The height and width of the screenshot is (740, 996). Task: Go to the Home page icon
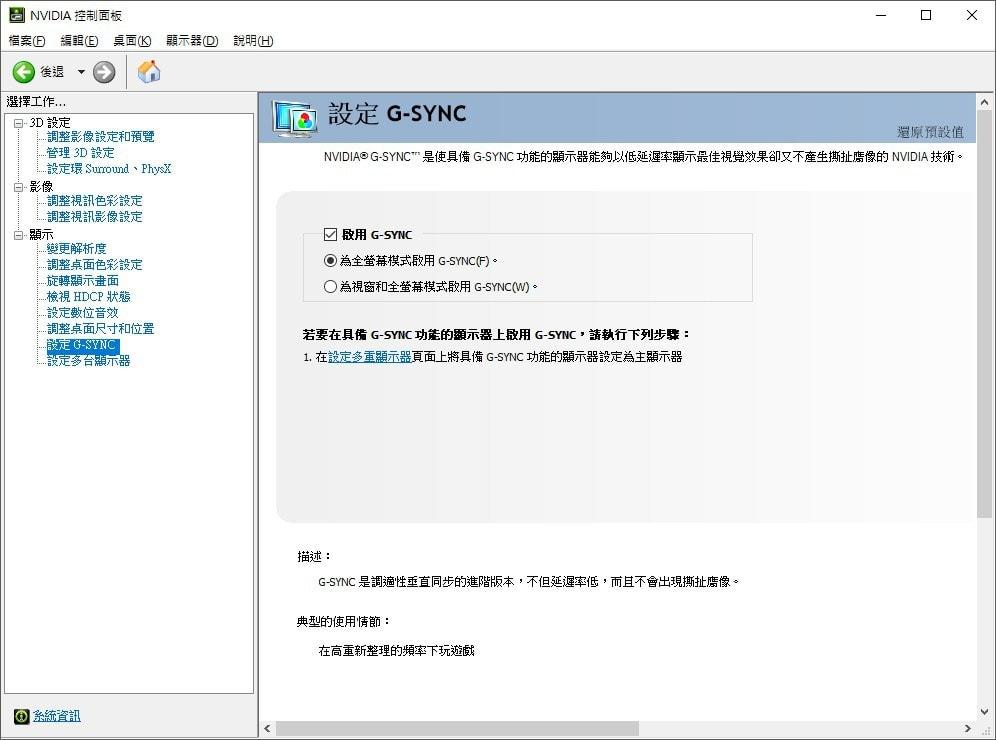tap(149, 72)
